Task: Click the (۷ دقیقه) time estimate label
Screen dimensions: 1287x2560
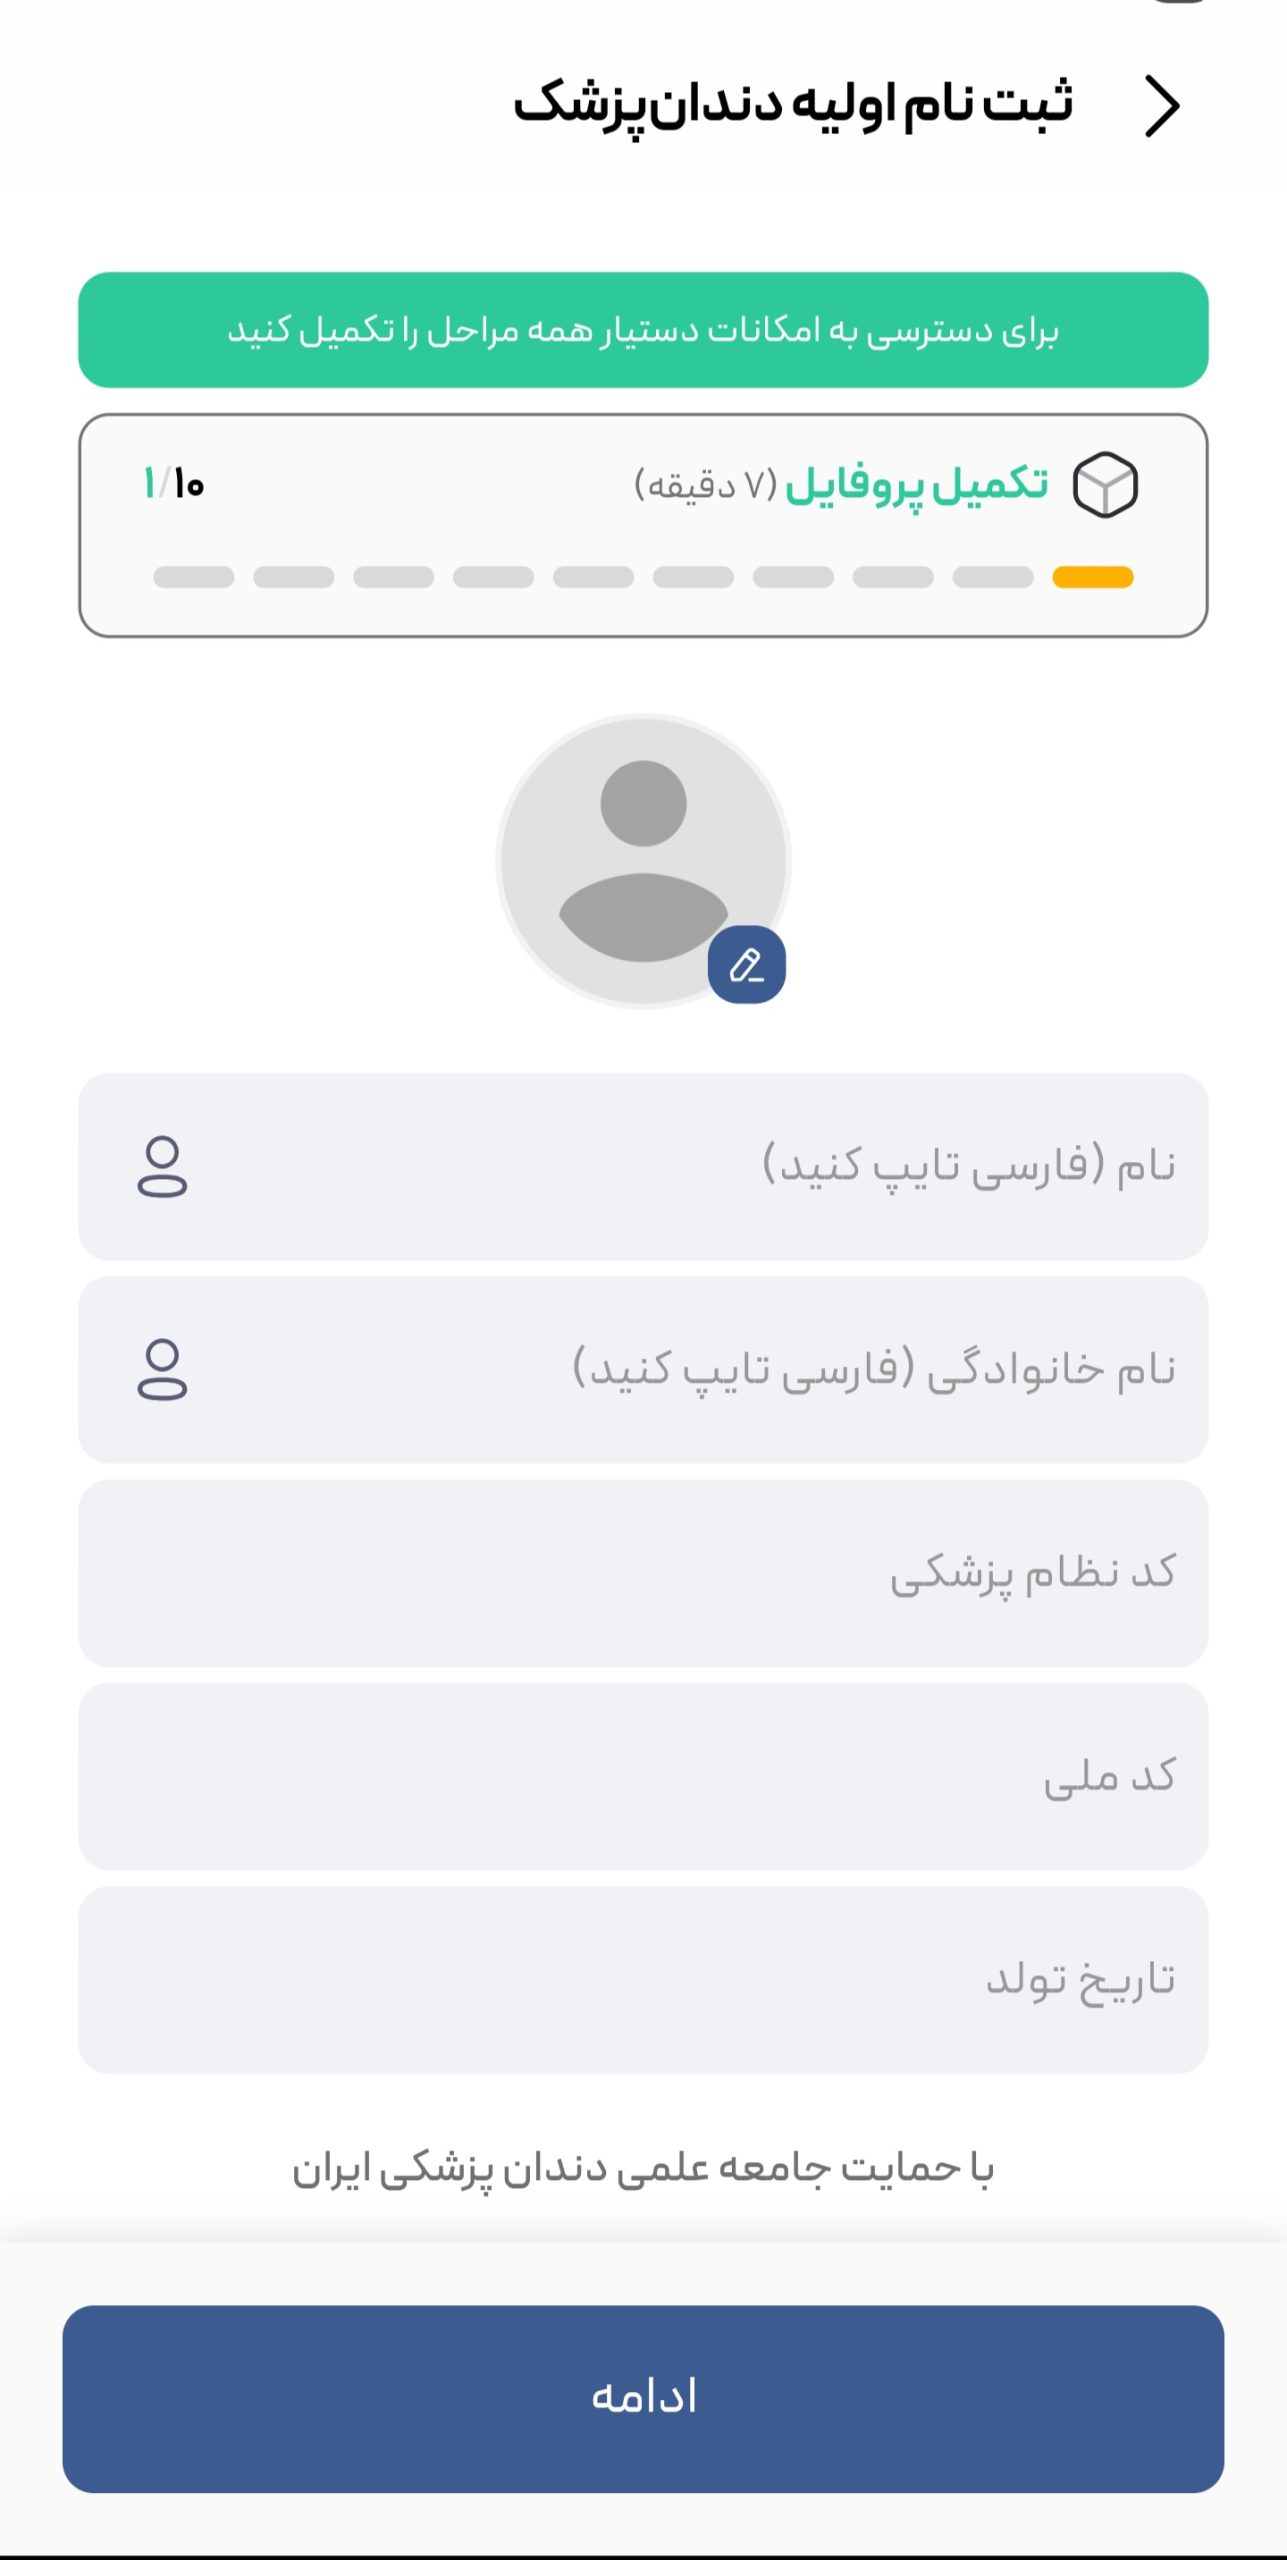Action: pos(706,486)
